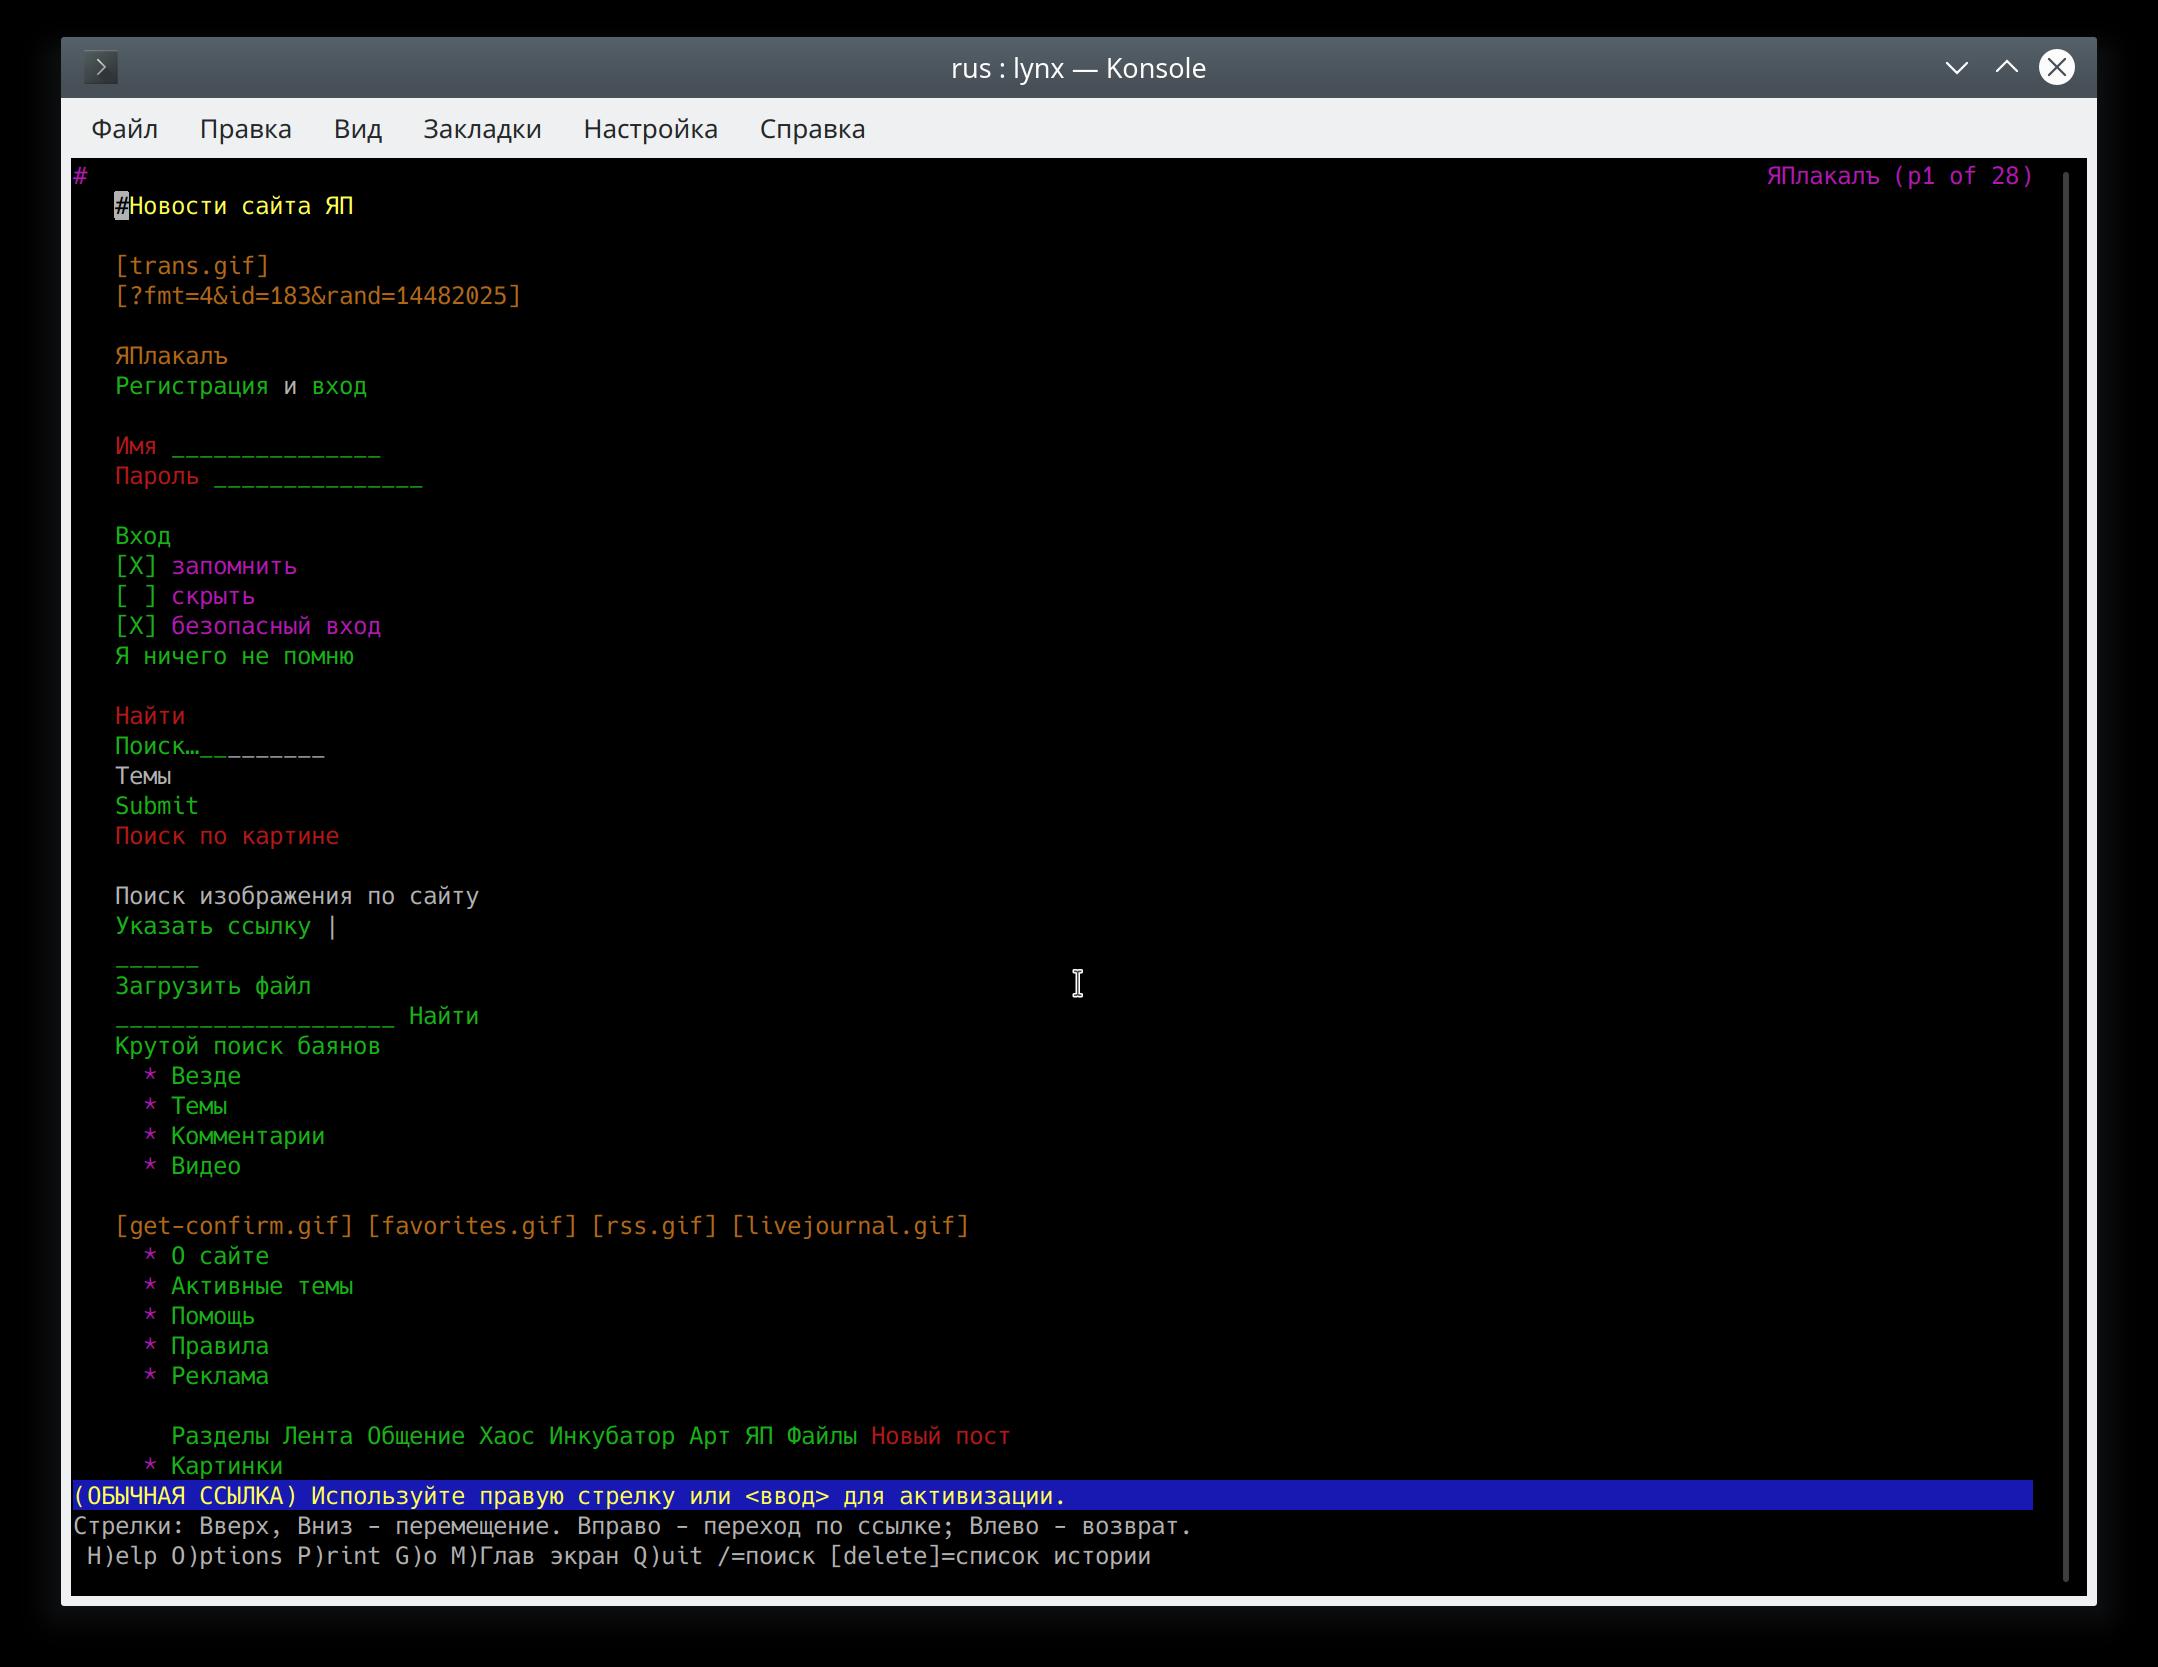This screenshot has width=2158, height=1667.
Task: Click the Submit button
Action: pos(157,806)
